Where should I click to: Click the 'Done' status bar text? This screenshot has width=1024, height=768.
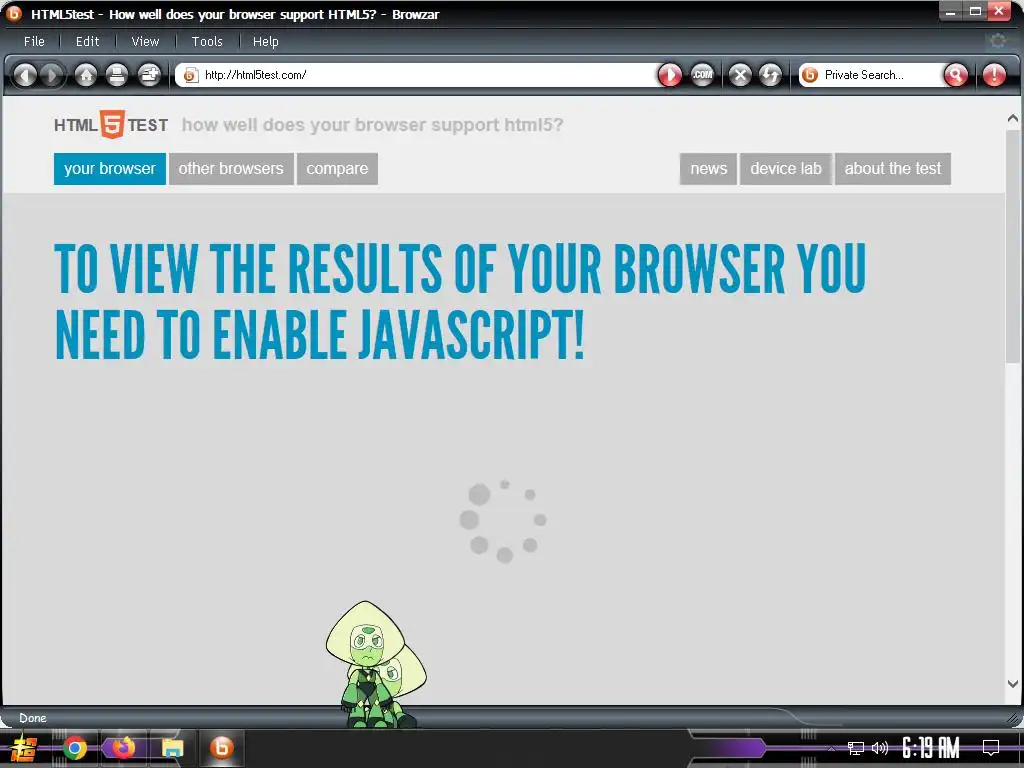tap(33, 718)
